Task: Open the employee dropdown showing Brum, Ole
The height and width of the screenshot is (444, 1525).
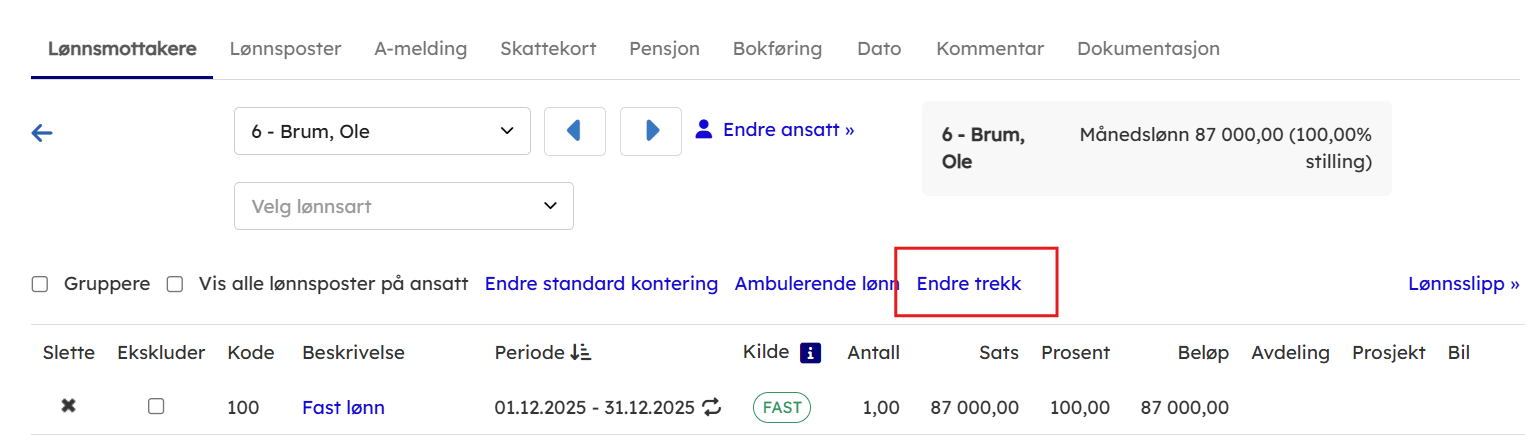Action: [x=382, y=131]
